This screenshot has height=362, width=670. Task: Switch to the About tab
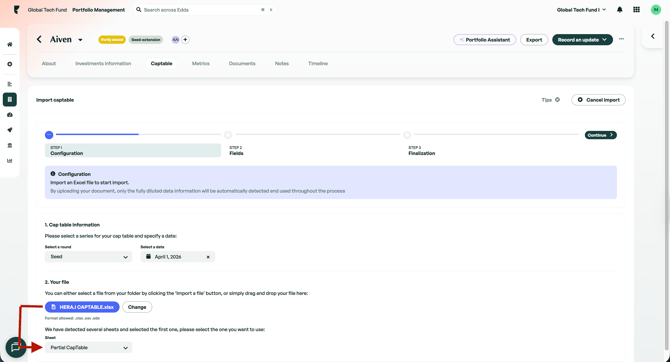coord(49,63)
